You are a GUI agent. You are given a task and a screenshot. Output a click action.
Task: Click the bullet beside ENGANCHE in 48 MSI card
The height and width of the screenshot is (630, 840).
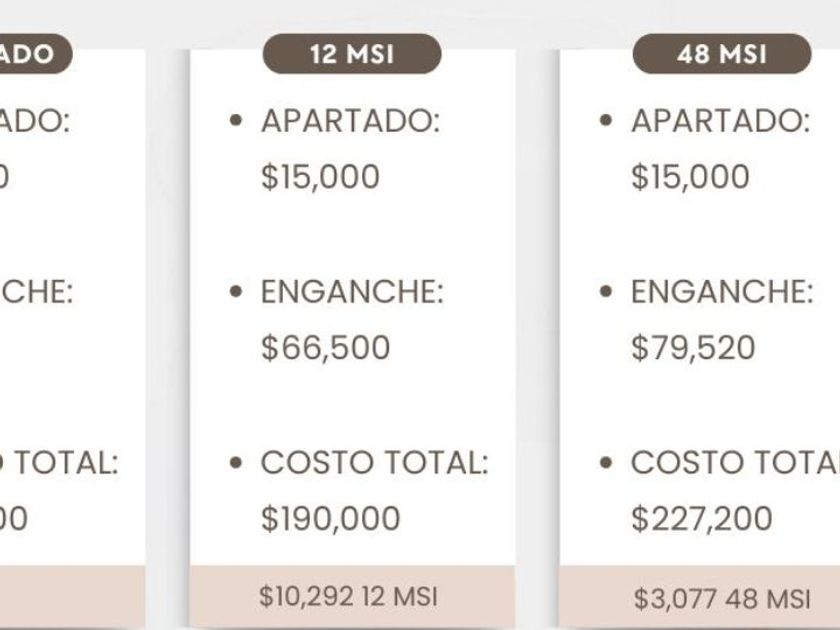606,292
